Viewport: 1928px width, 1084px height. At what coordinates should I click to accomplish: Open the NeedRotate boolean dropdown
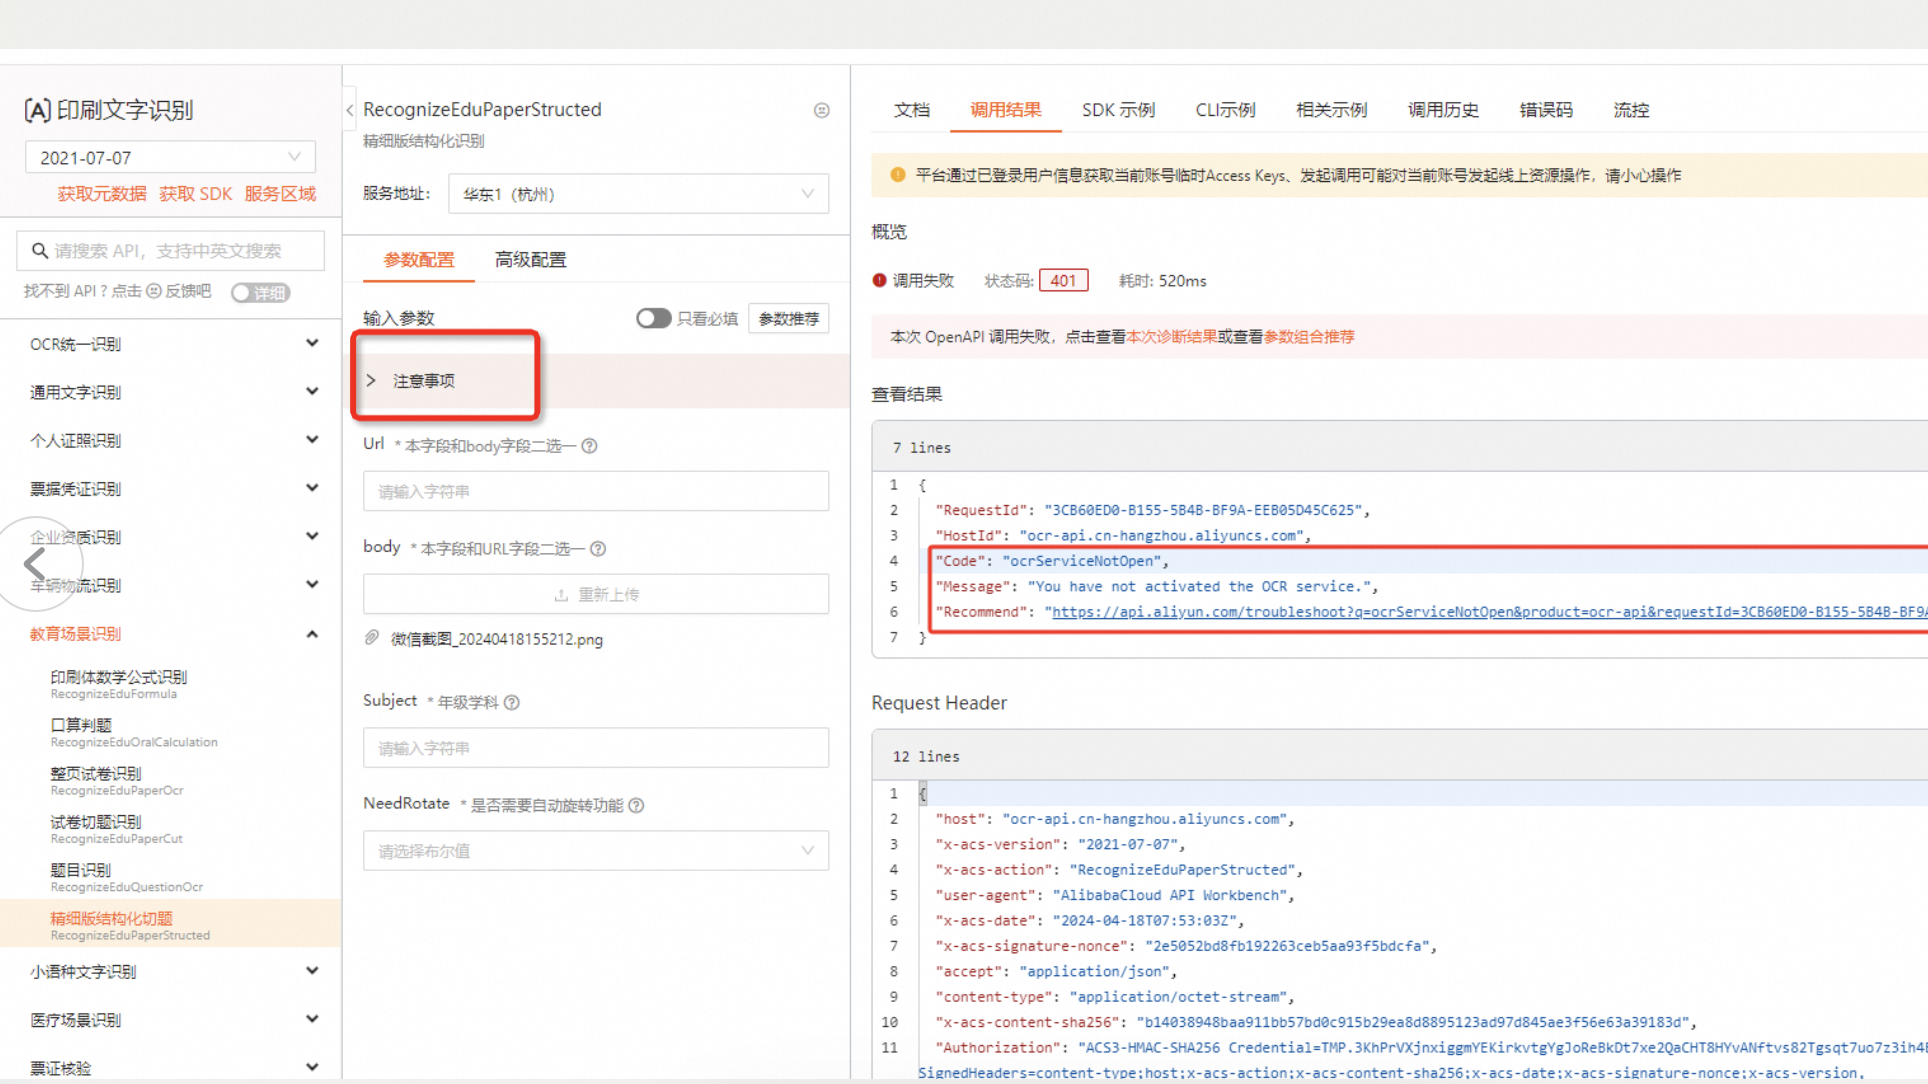click(596, 851)
